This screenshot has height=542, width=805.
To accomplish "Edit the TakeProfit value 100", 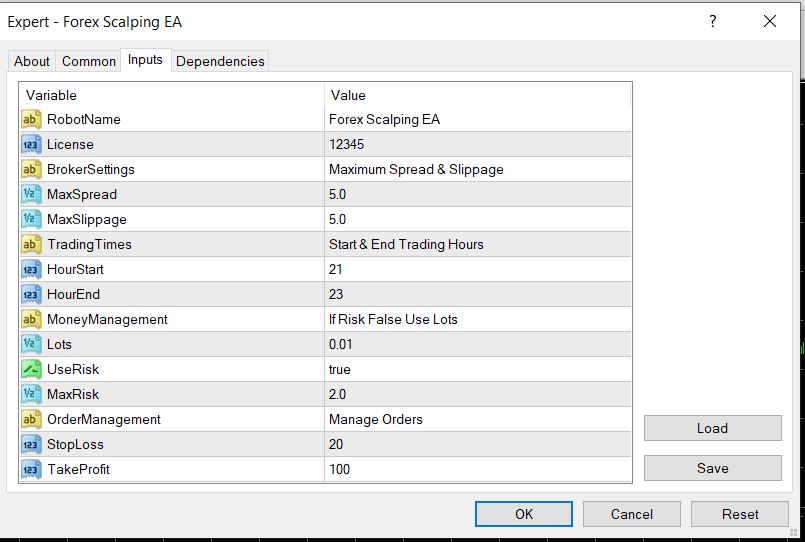I will [477, 469].
